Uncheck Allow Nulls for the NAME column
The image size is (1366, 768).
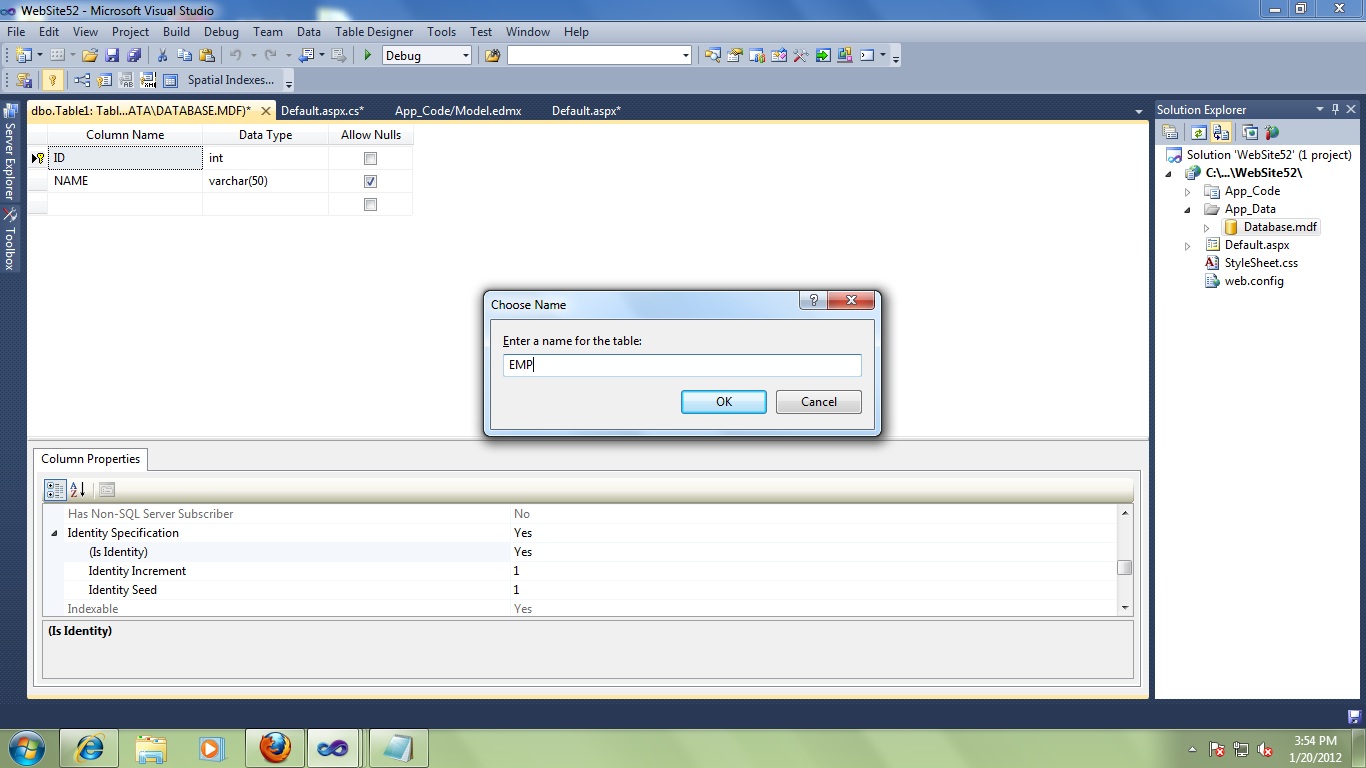[x=371, y=181]
